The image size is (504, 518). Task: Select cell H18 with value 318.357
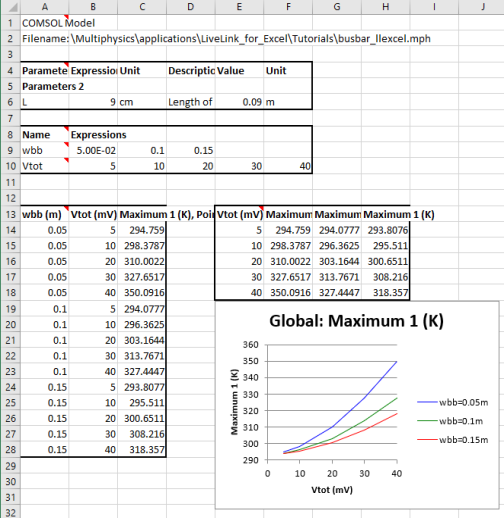(386, 293)
